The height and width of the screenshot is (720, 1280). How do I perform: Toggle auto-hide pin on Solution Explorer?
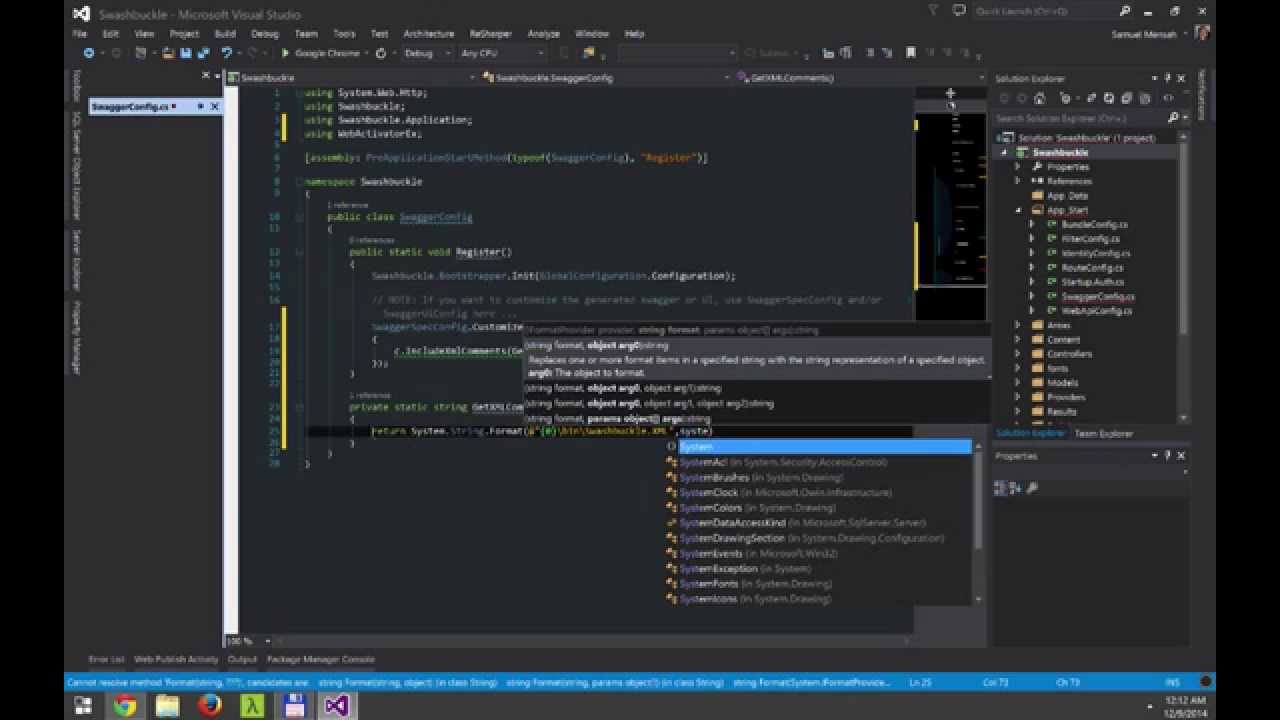pyautogui.click(x=1168, y=78)
